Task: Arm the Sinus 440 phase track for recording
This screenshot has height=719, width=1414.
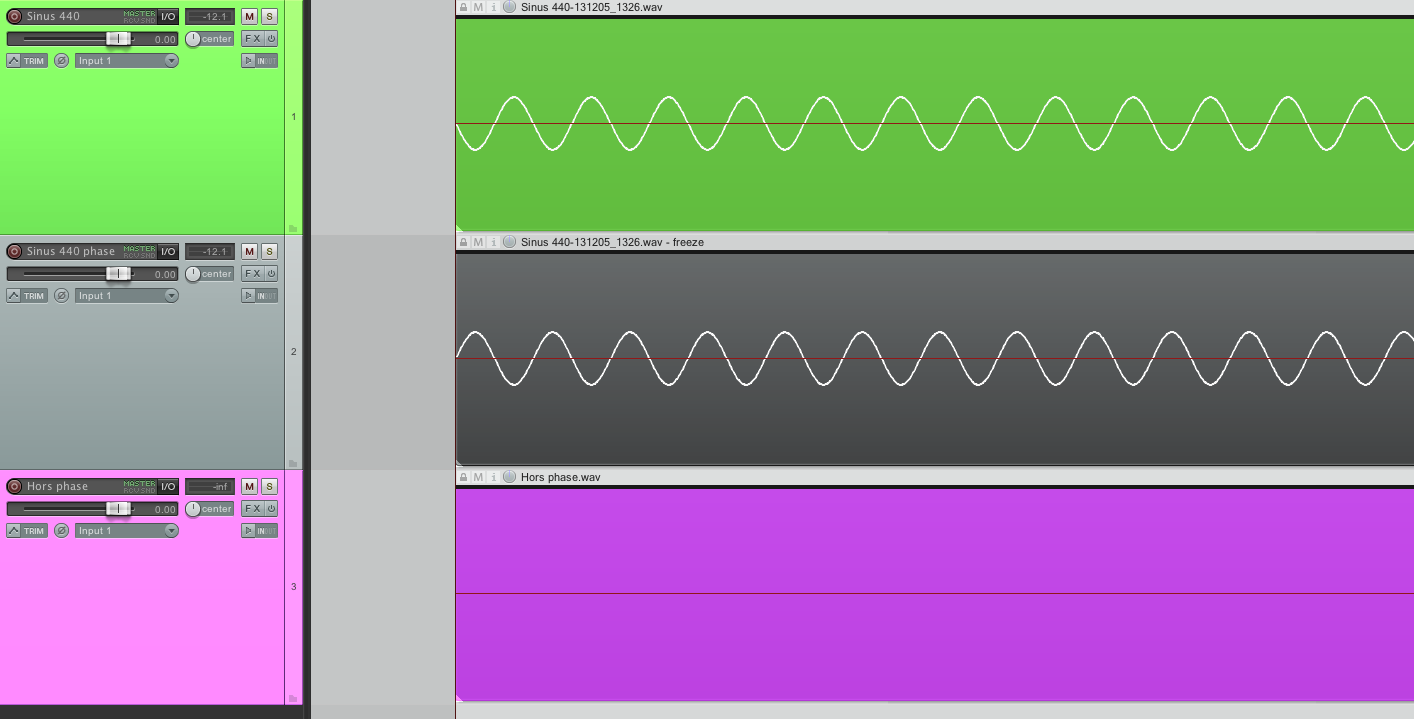Action: 14,251
